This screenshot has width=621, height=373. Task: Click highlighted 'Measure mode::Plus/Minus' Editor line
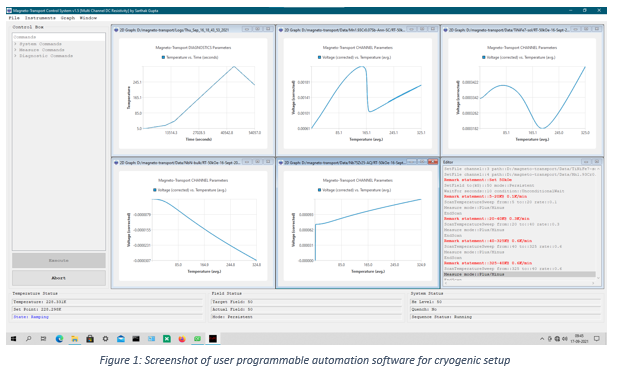pyautogui.click(x=519, y=274)
